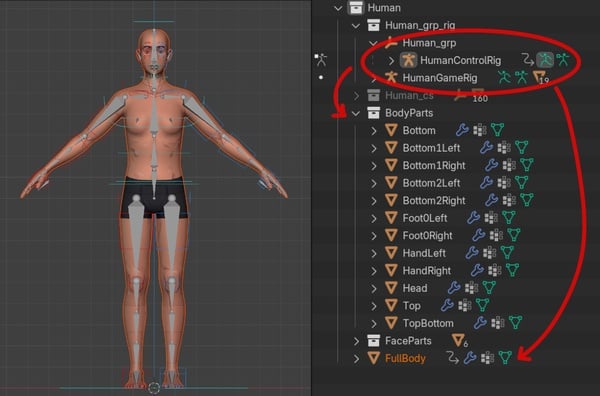Select the HandLeft object name
Viewport: 600px width, 396px height.
pos(424,253)
